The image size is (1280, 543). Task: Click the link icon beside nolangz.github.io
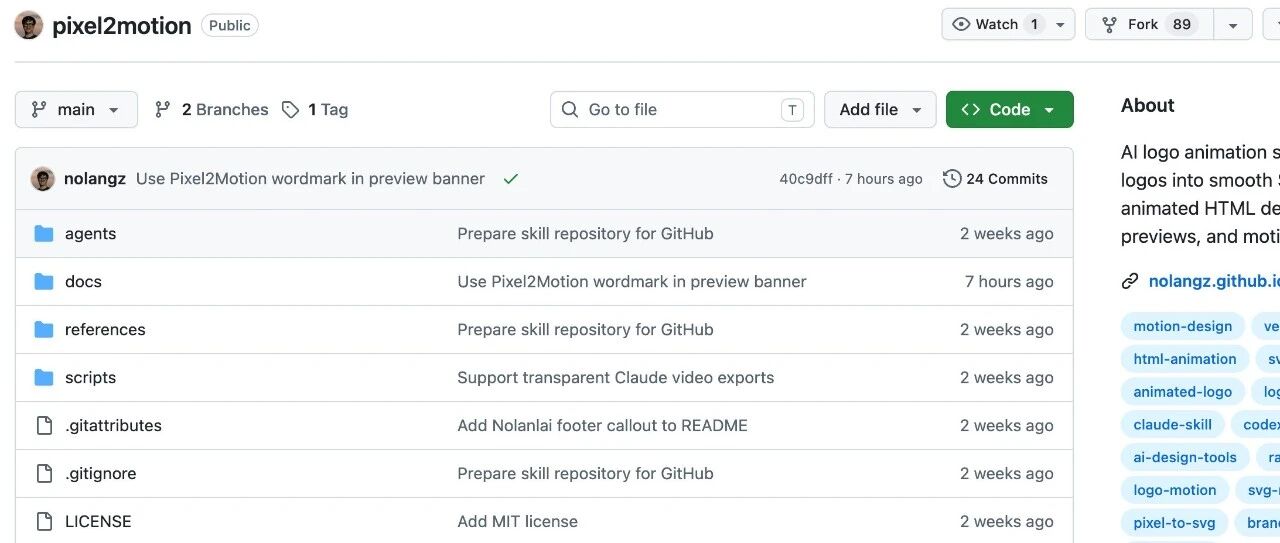1130,281
